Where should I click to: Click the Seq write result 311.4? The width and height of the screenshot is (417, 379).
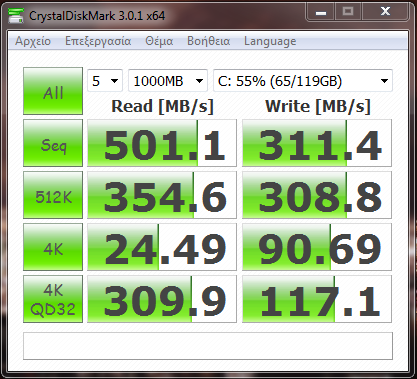[x=317, y=143]
